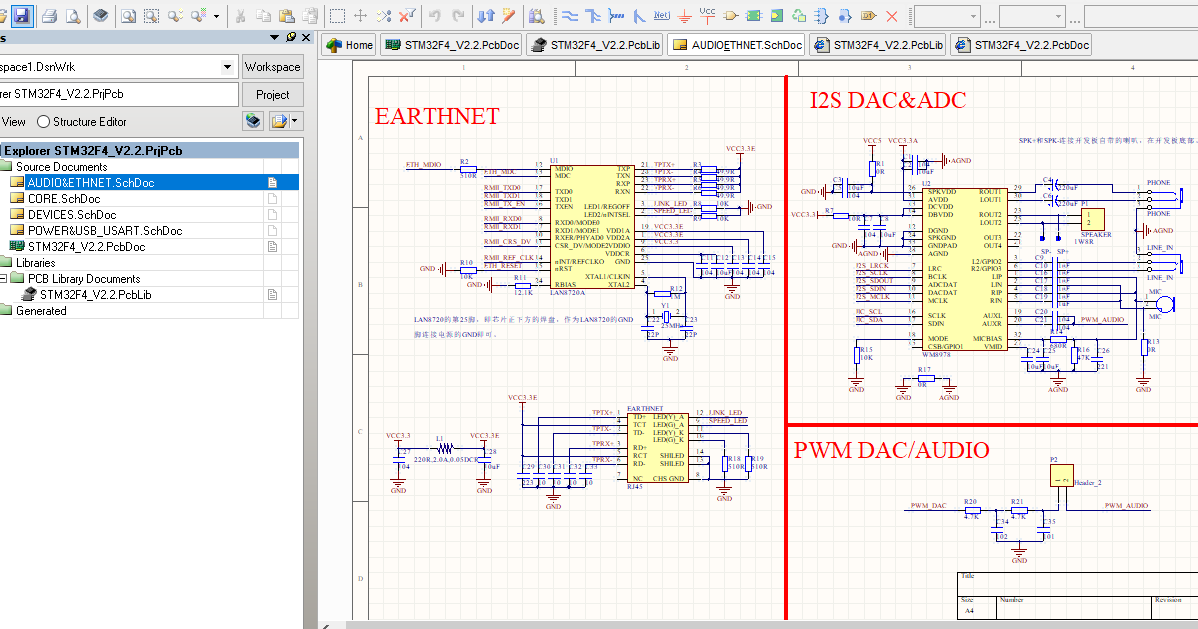The width and height of the screenshot is (1198, 629).
Task: Select DEVICES.SchDoc in project tree
Action: click(x=72, y=215)
